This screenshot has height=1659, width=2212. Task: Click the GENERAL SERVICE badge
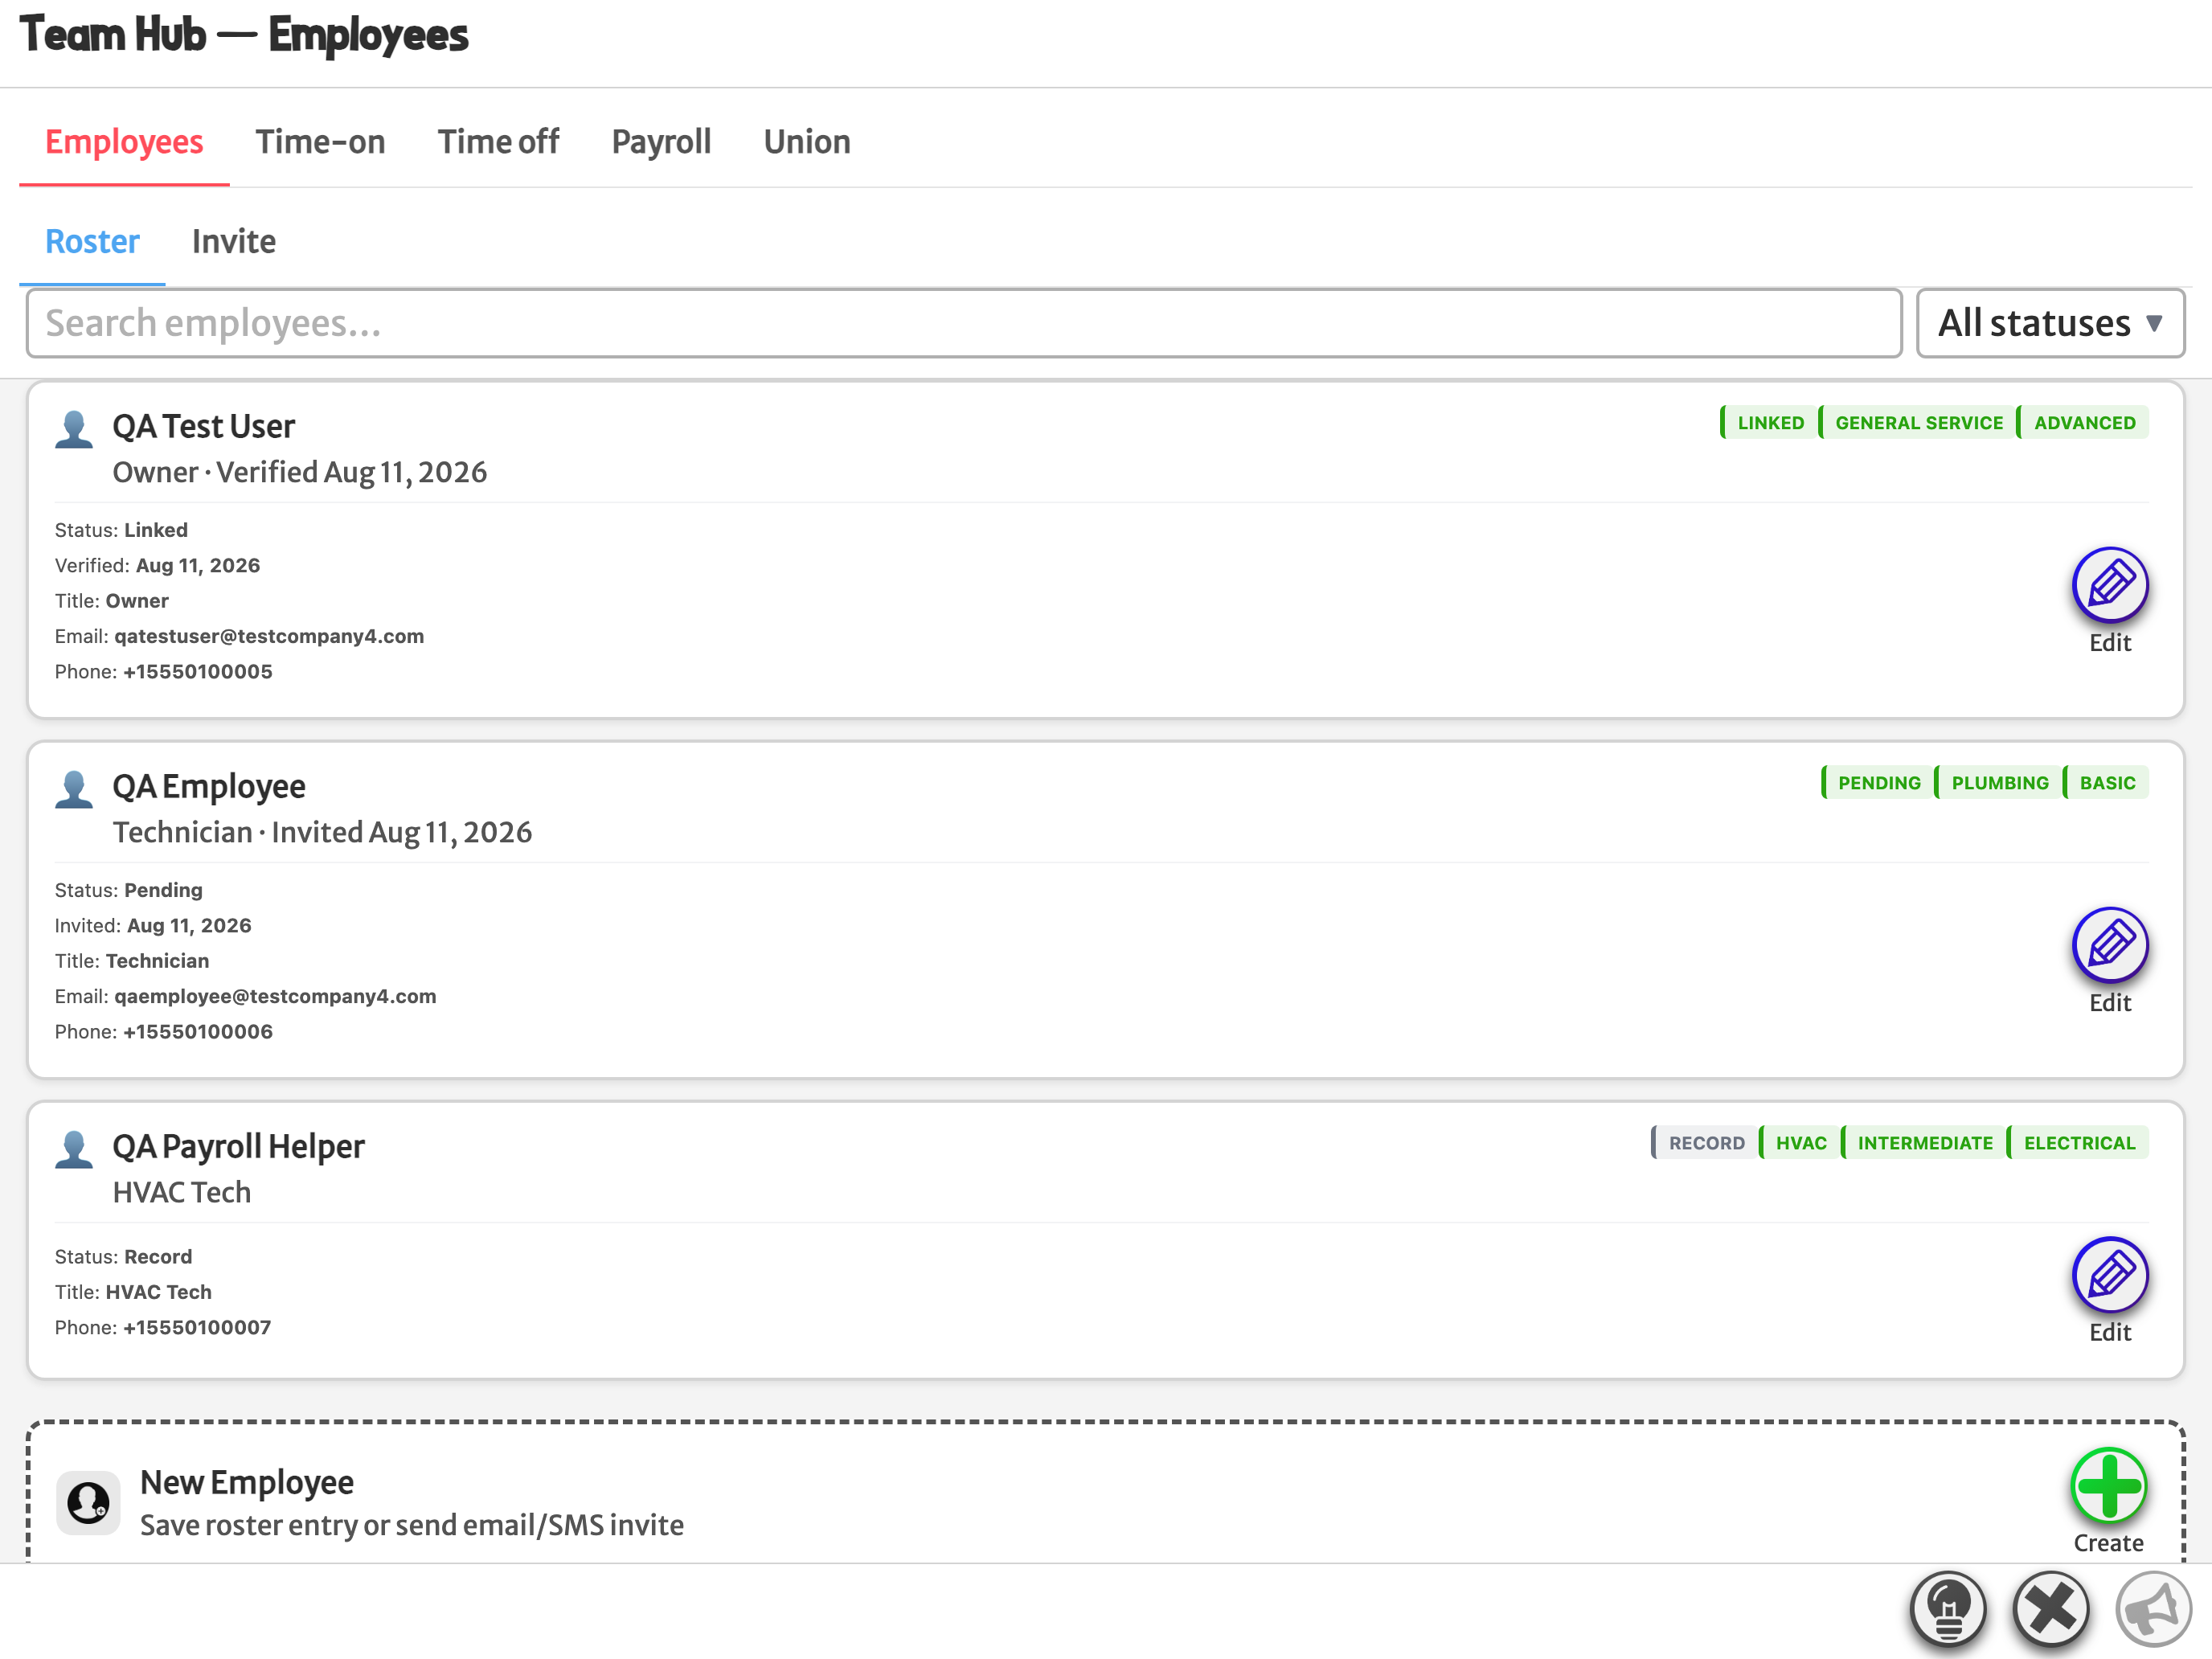click(x=1917, y=423)
